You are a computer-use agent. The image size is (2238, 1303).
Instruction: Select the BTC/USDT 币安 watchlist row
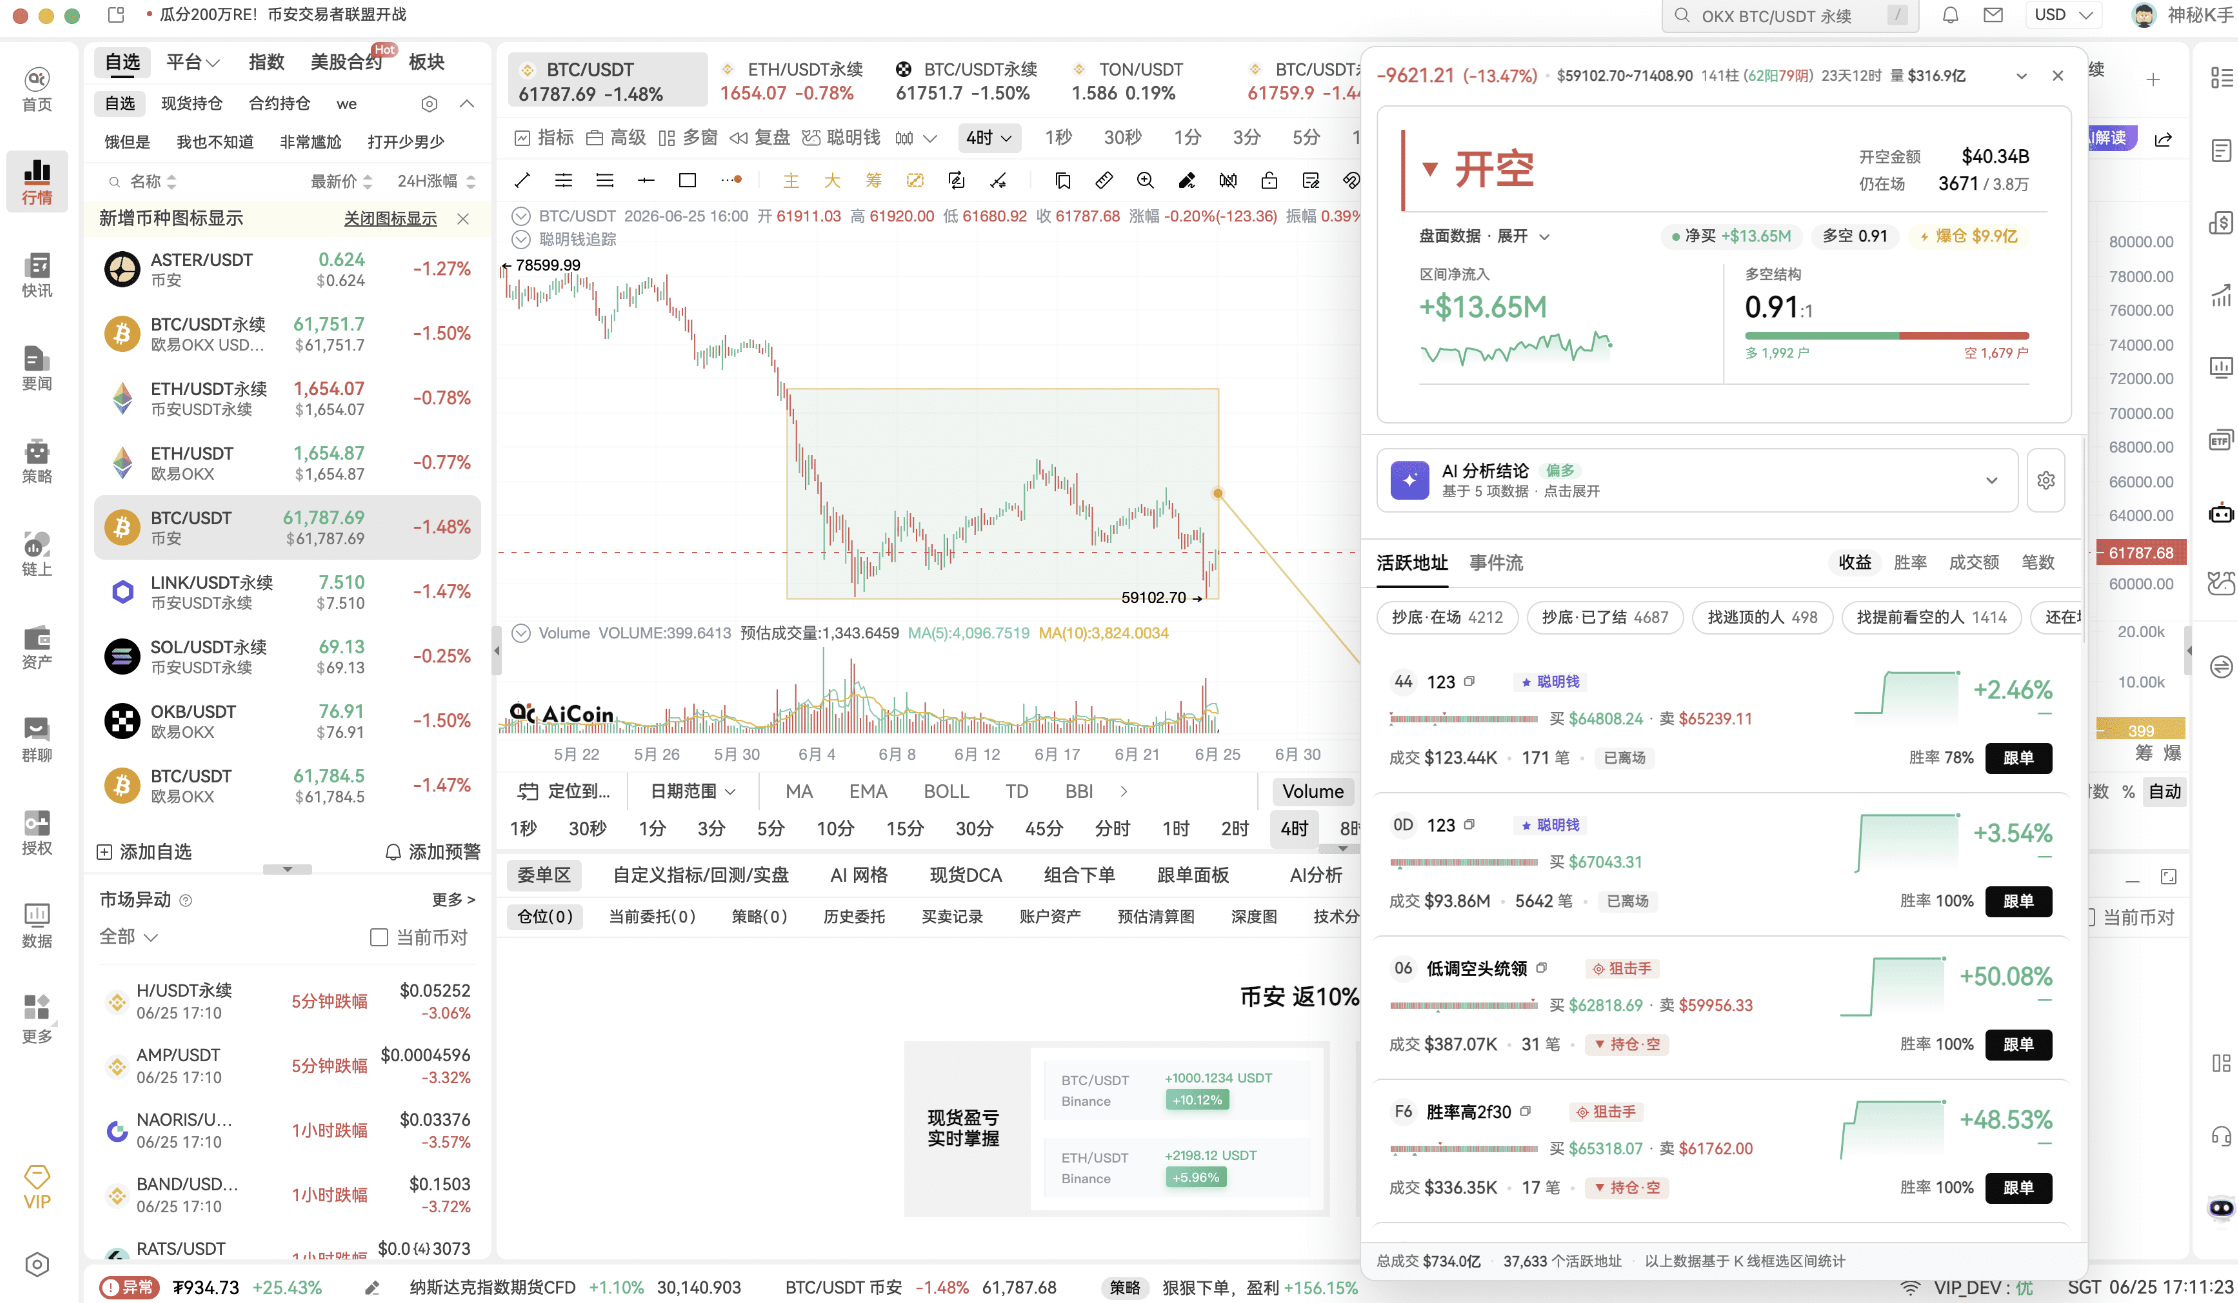287,527
